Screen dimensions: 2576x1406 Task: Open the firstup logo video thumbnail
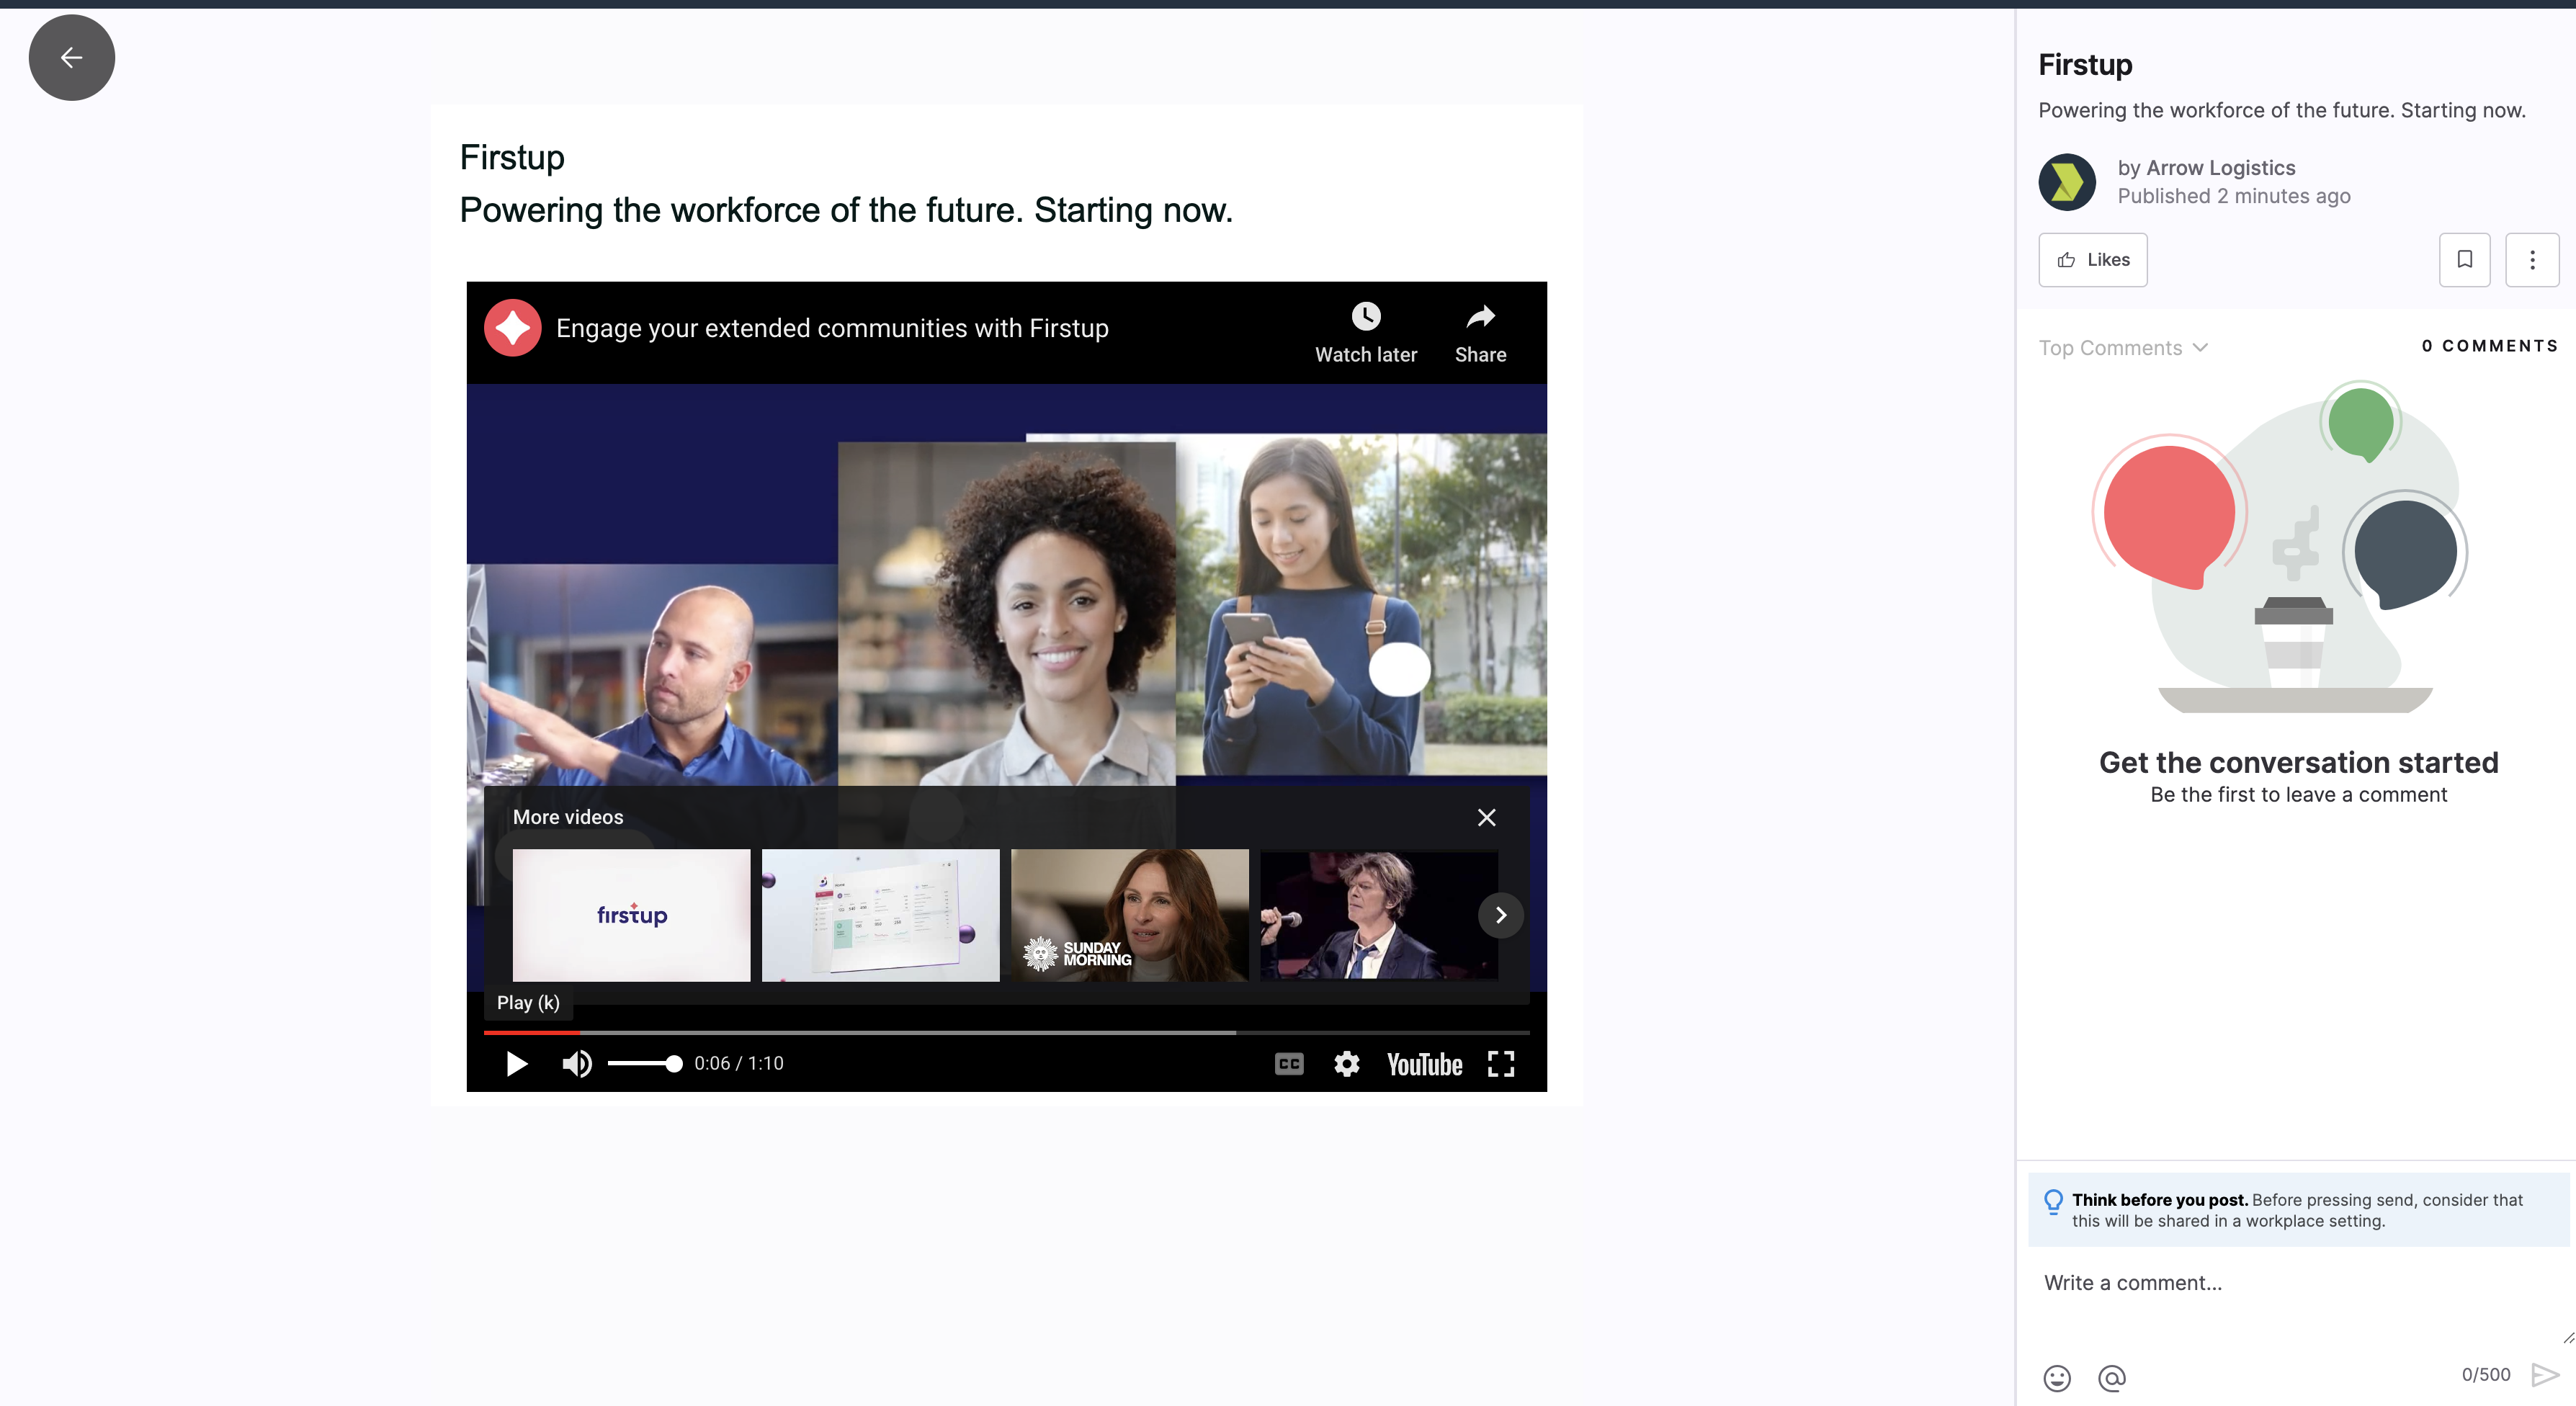click(631, 915)
